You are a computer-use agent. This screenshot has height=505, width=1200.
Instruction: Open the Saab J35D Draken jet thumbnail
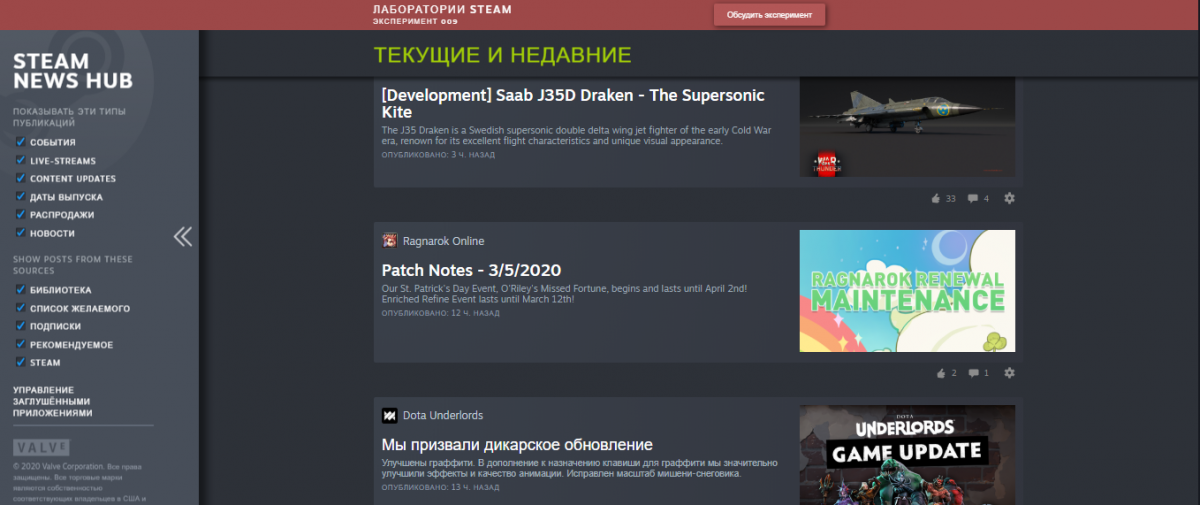point(907,127)
